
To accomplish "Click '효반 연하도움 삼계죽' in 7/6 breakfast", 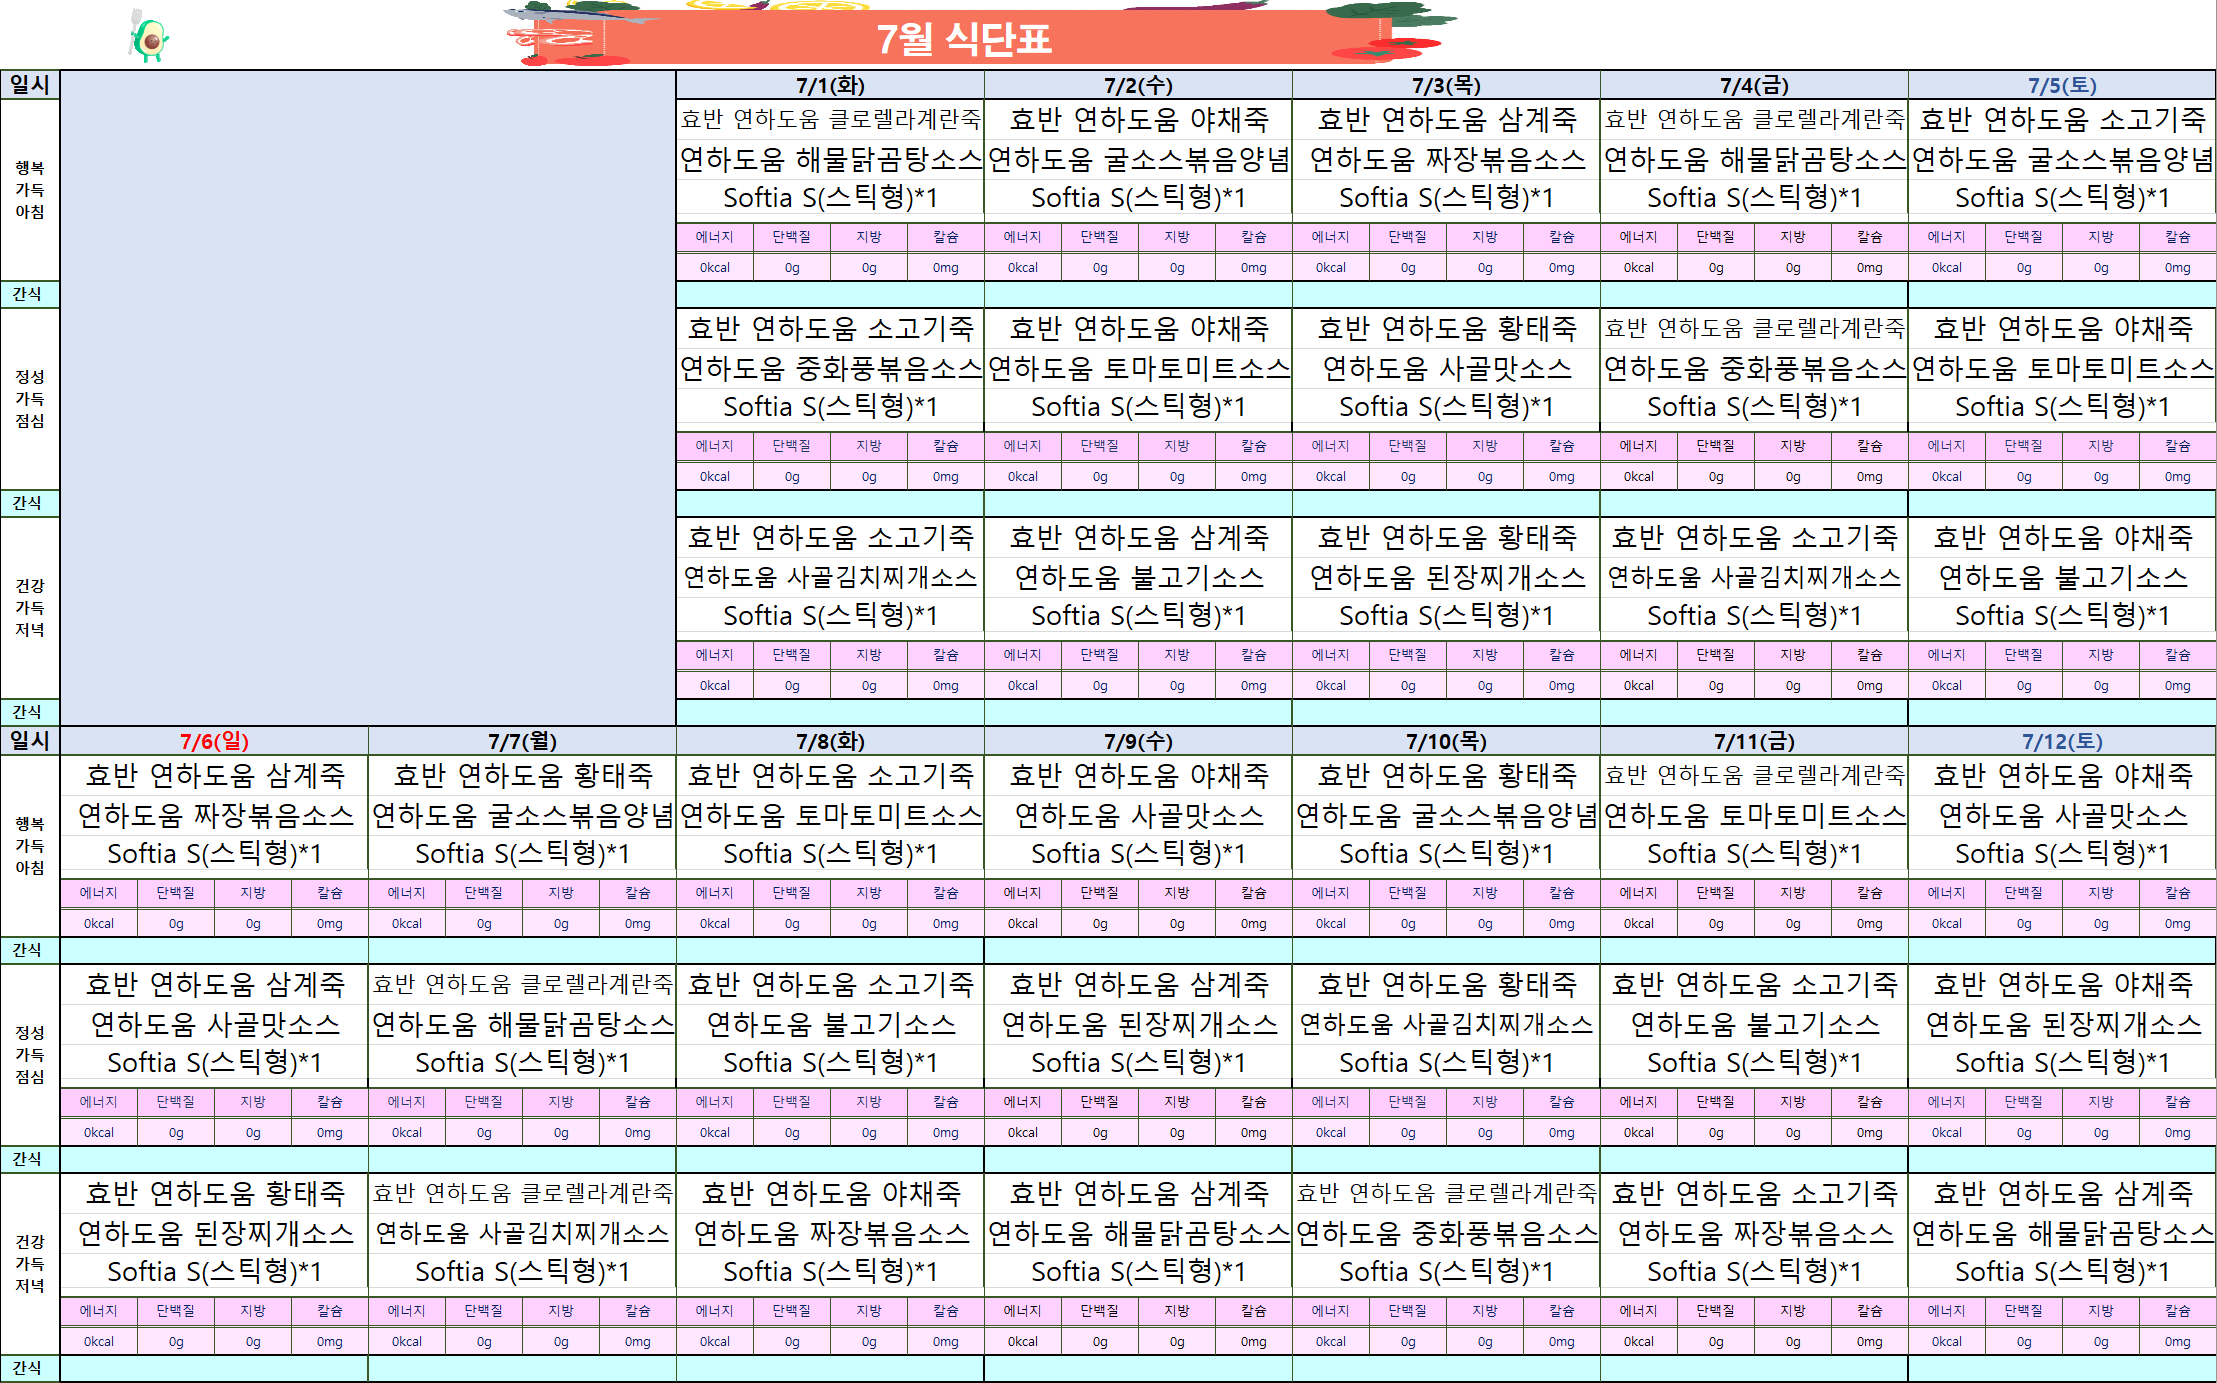I will click(214, 776).
